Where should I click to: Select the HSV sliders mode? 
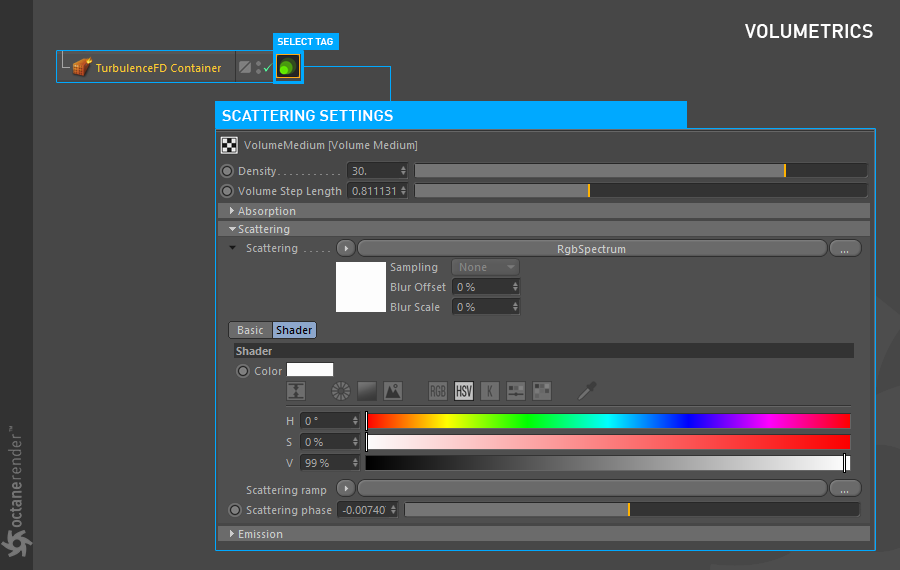pos(464,391)
